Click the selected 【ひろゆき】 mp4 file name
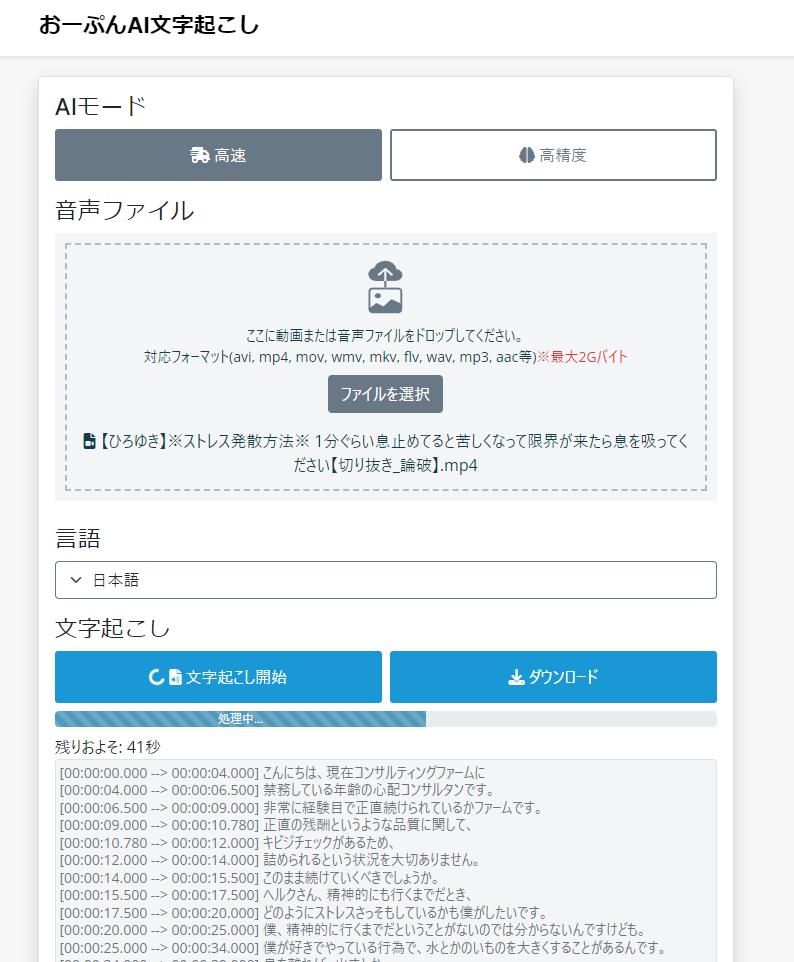 coord(393,453)
